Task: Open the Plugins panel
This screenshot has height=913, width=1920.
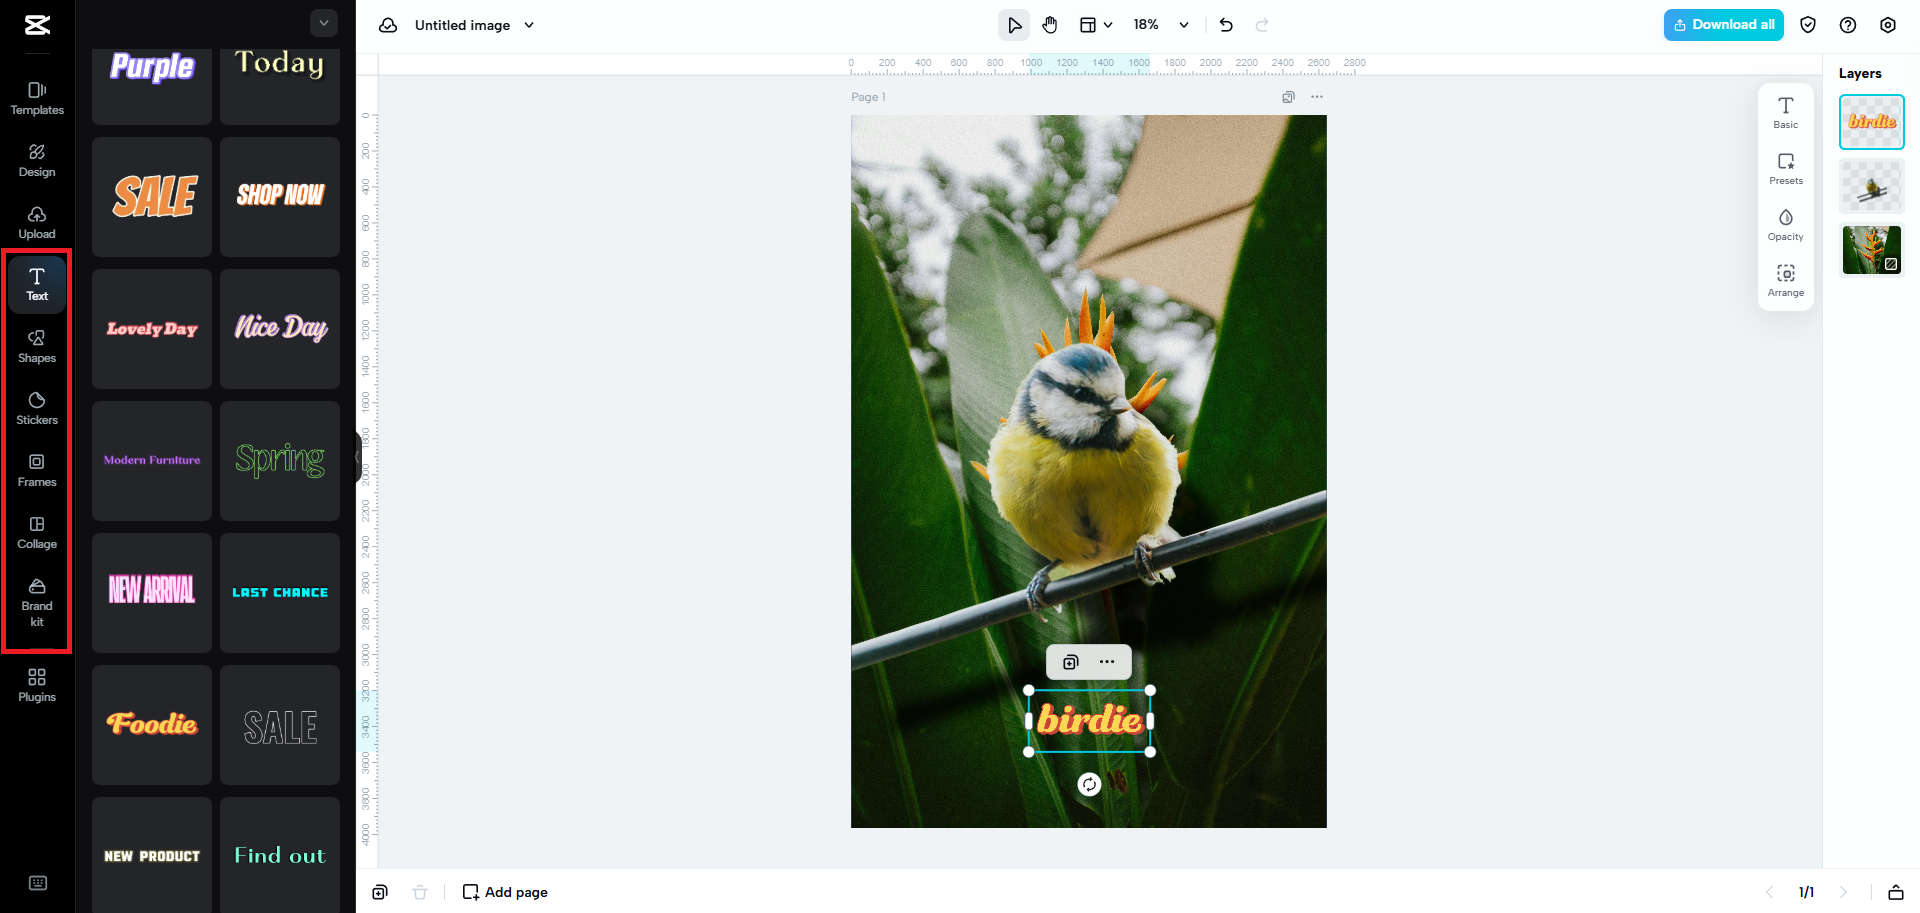Action: [x=36, y=685]
